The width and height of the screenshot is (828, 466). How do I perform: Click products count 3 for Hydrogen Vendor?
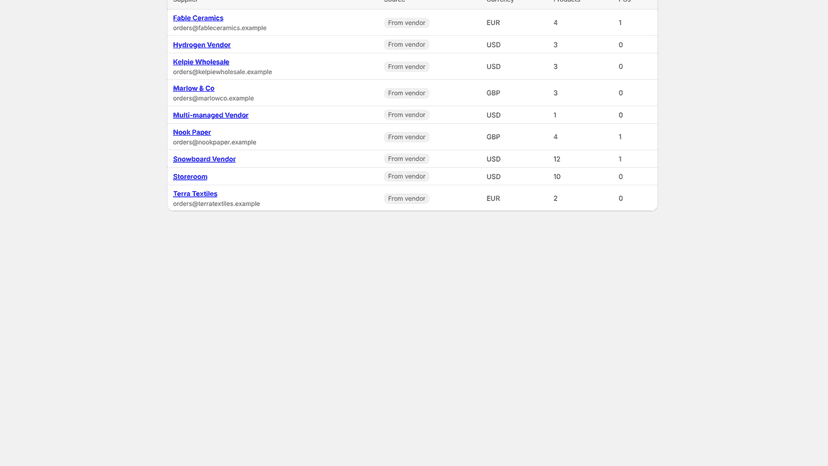555,45
